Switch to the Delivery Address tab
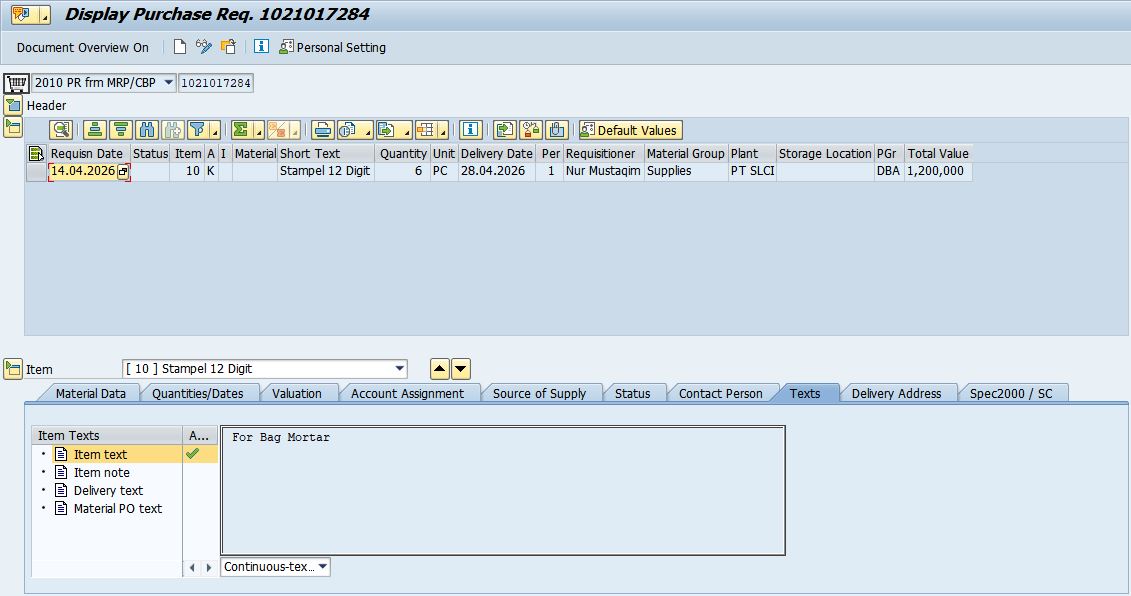The width and height of the screenshot is (1131, 596). 896,394
